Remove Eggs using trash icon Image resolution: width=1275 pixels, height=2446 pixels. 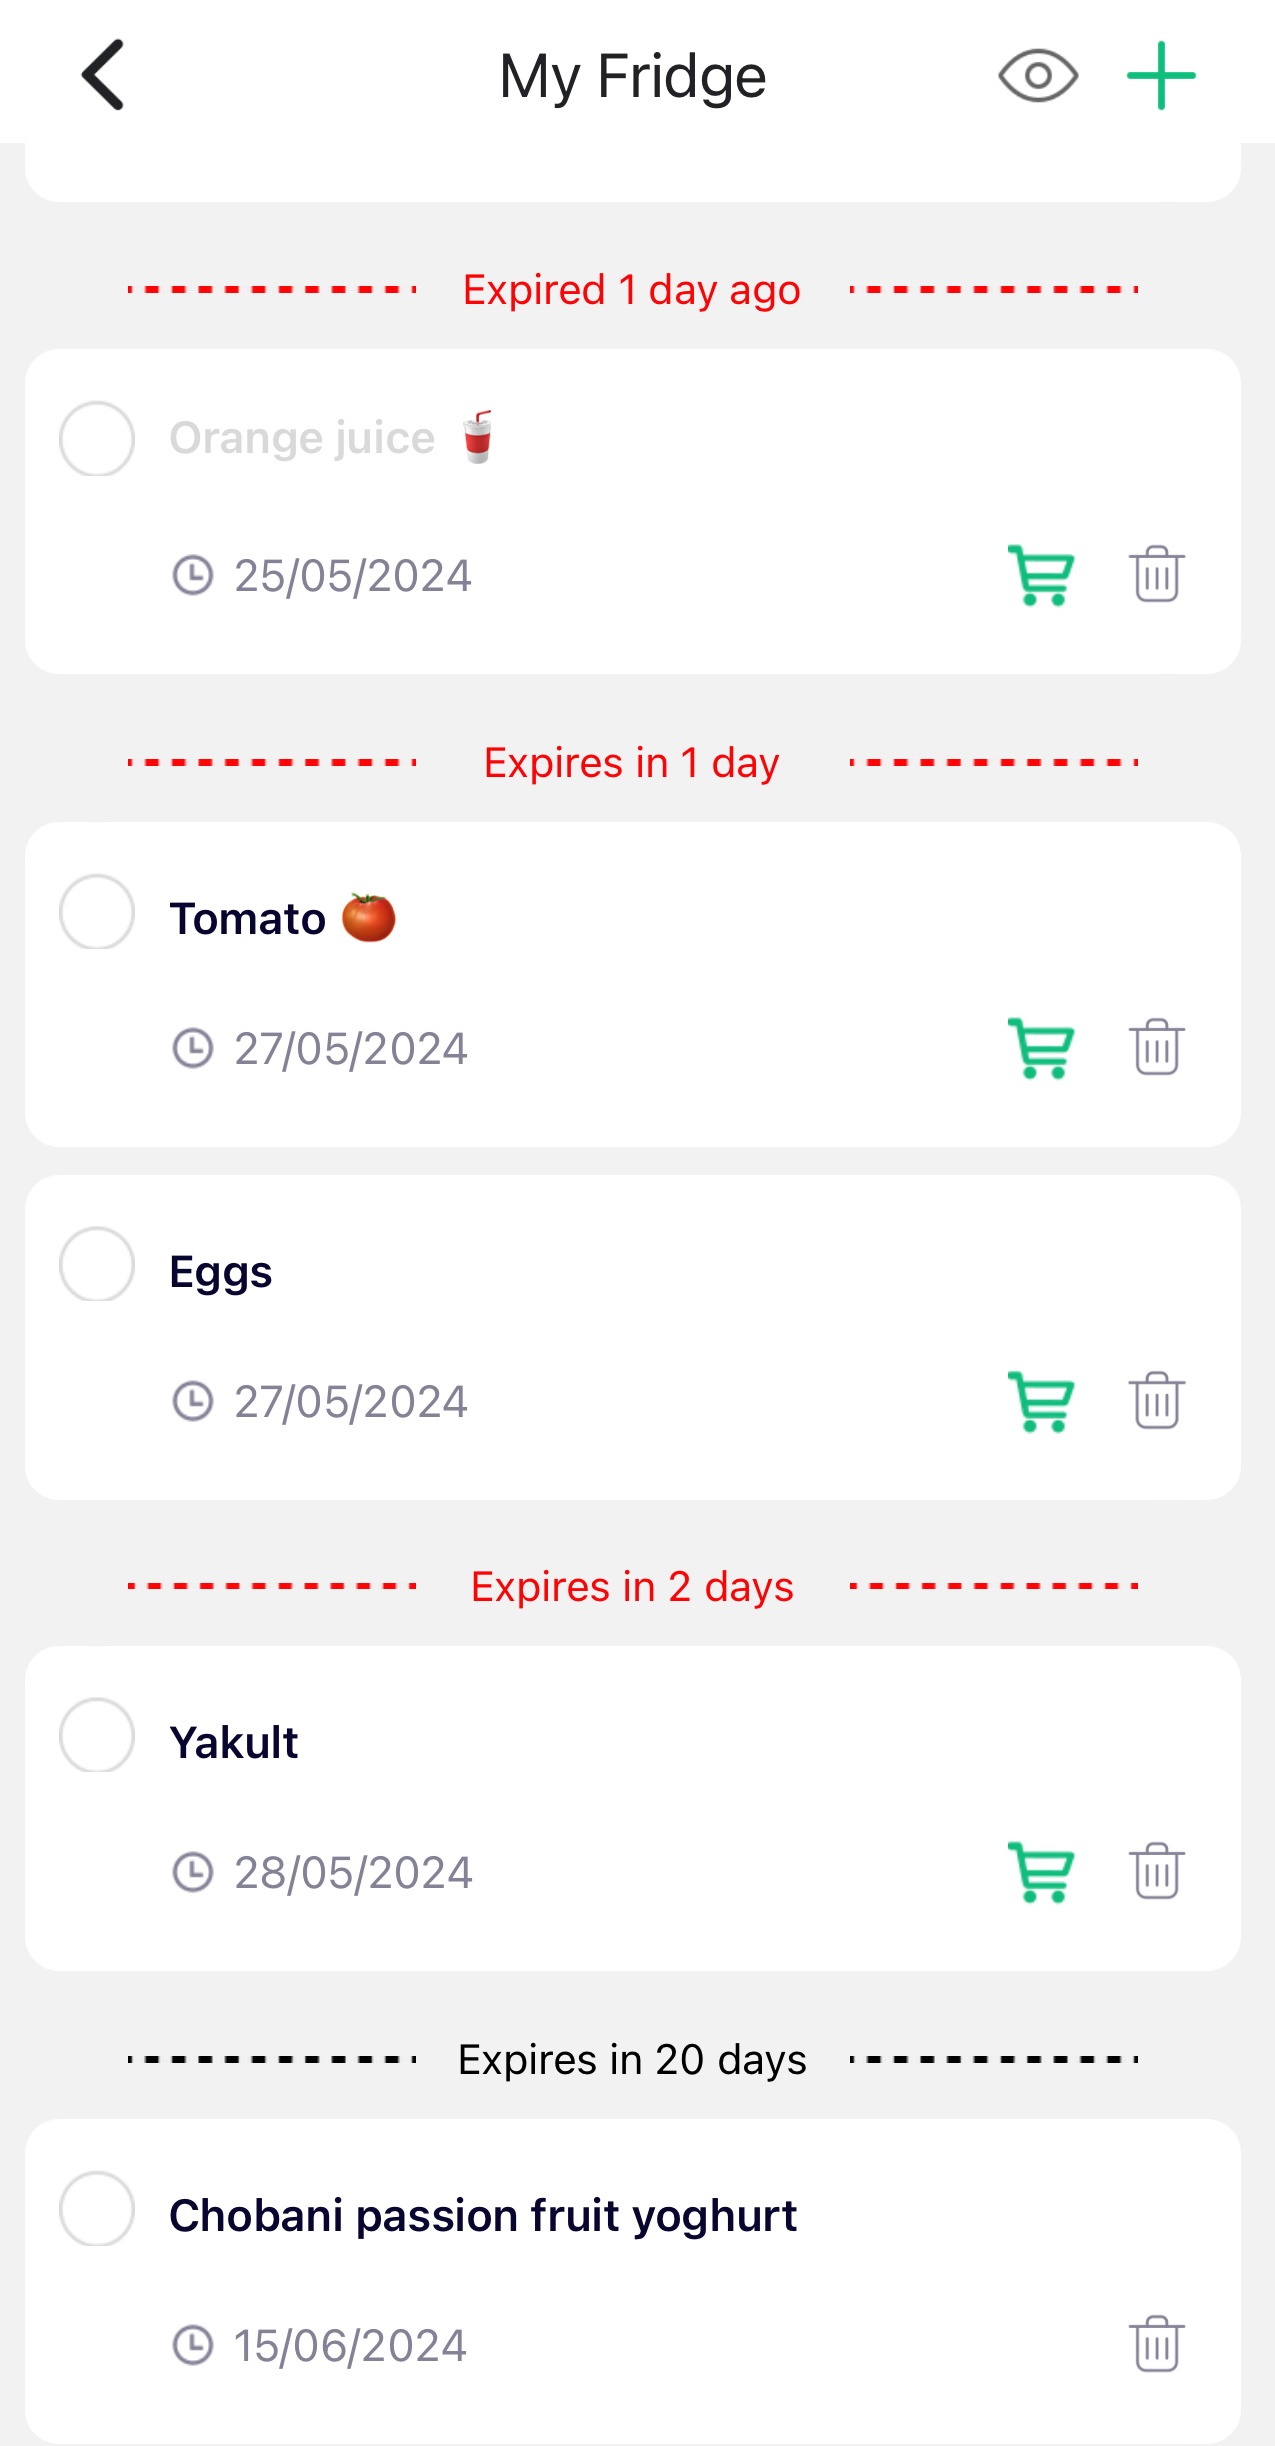point(1157,1401)
